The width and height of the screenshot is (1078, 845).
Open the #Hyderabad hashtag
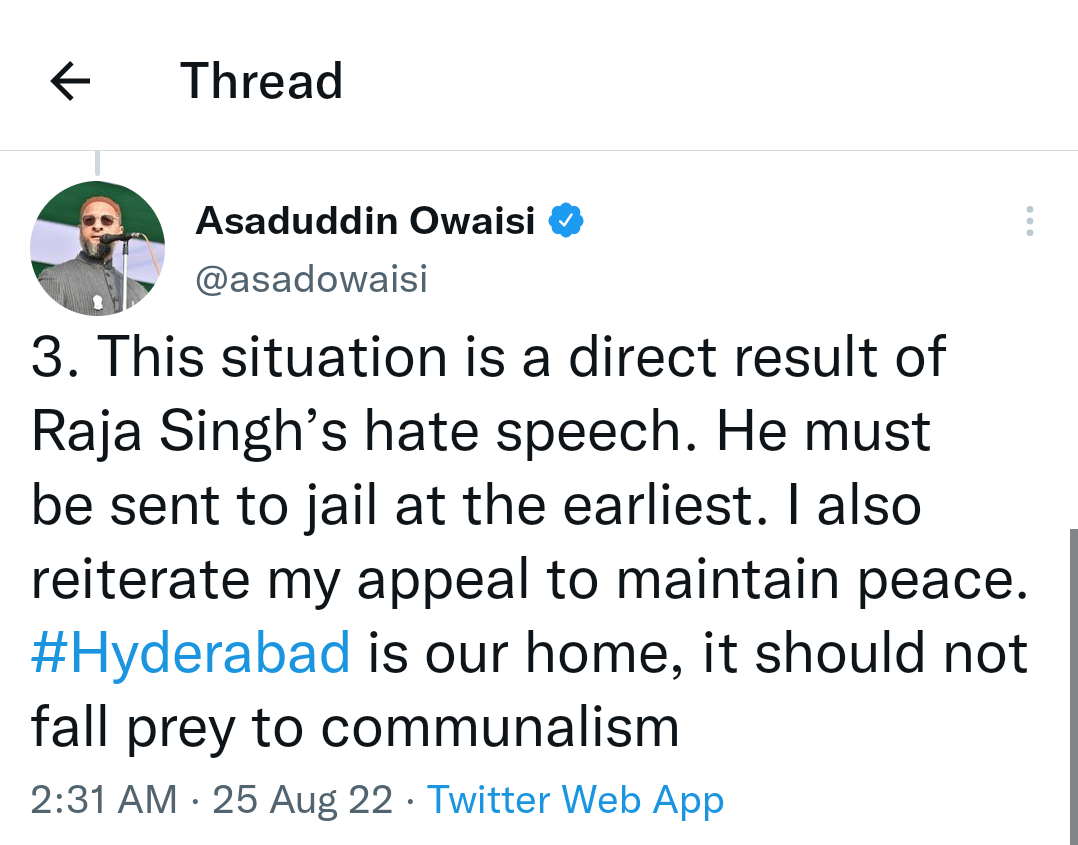[191, 654]
